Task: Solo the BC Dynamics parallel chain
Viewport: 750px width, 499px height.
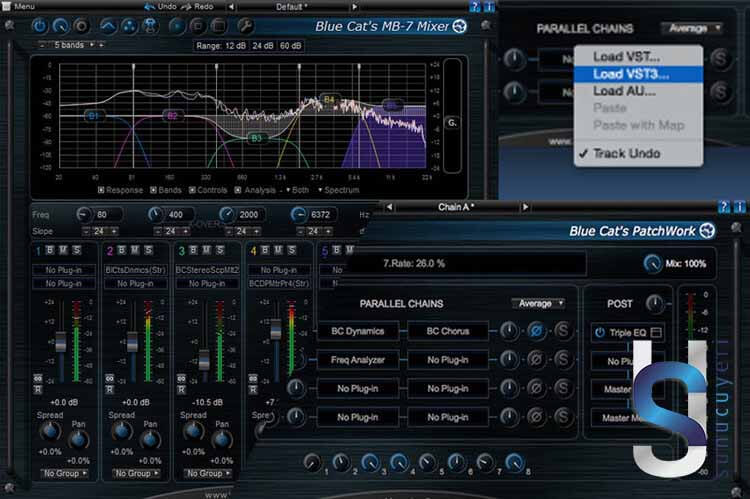Action: tap(562, 331)
